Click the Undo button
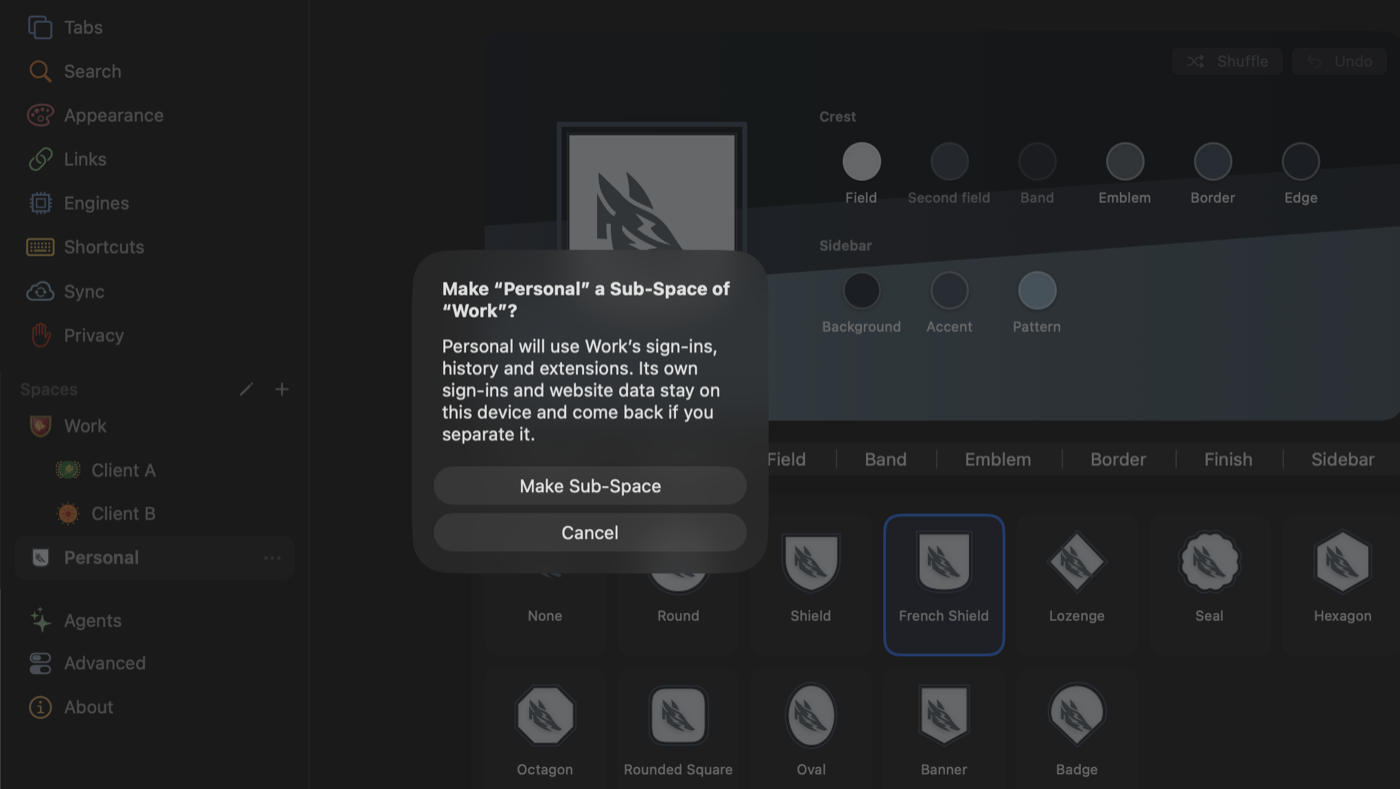 1340,61
